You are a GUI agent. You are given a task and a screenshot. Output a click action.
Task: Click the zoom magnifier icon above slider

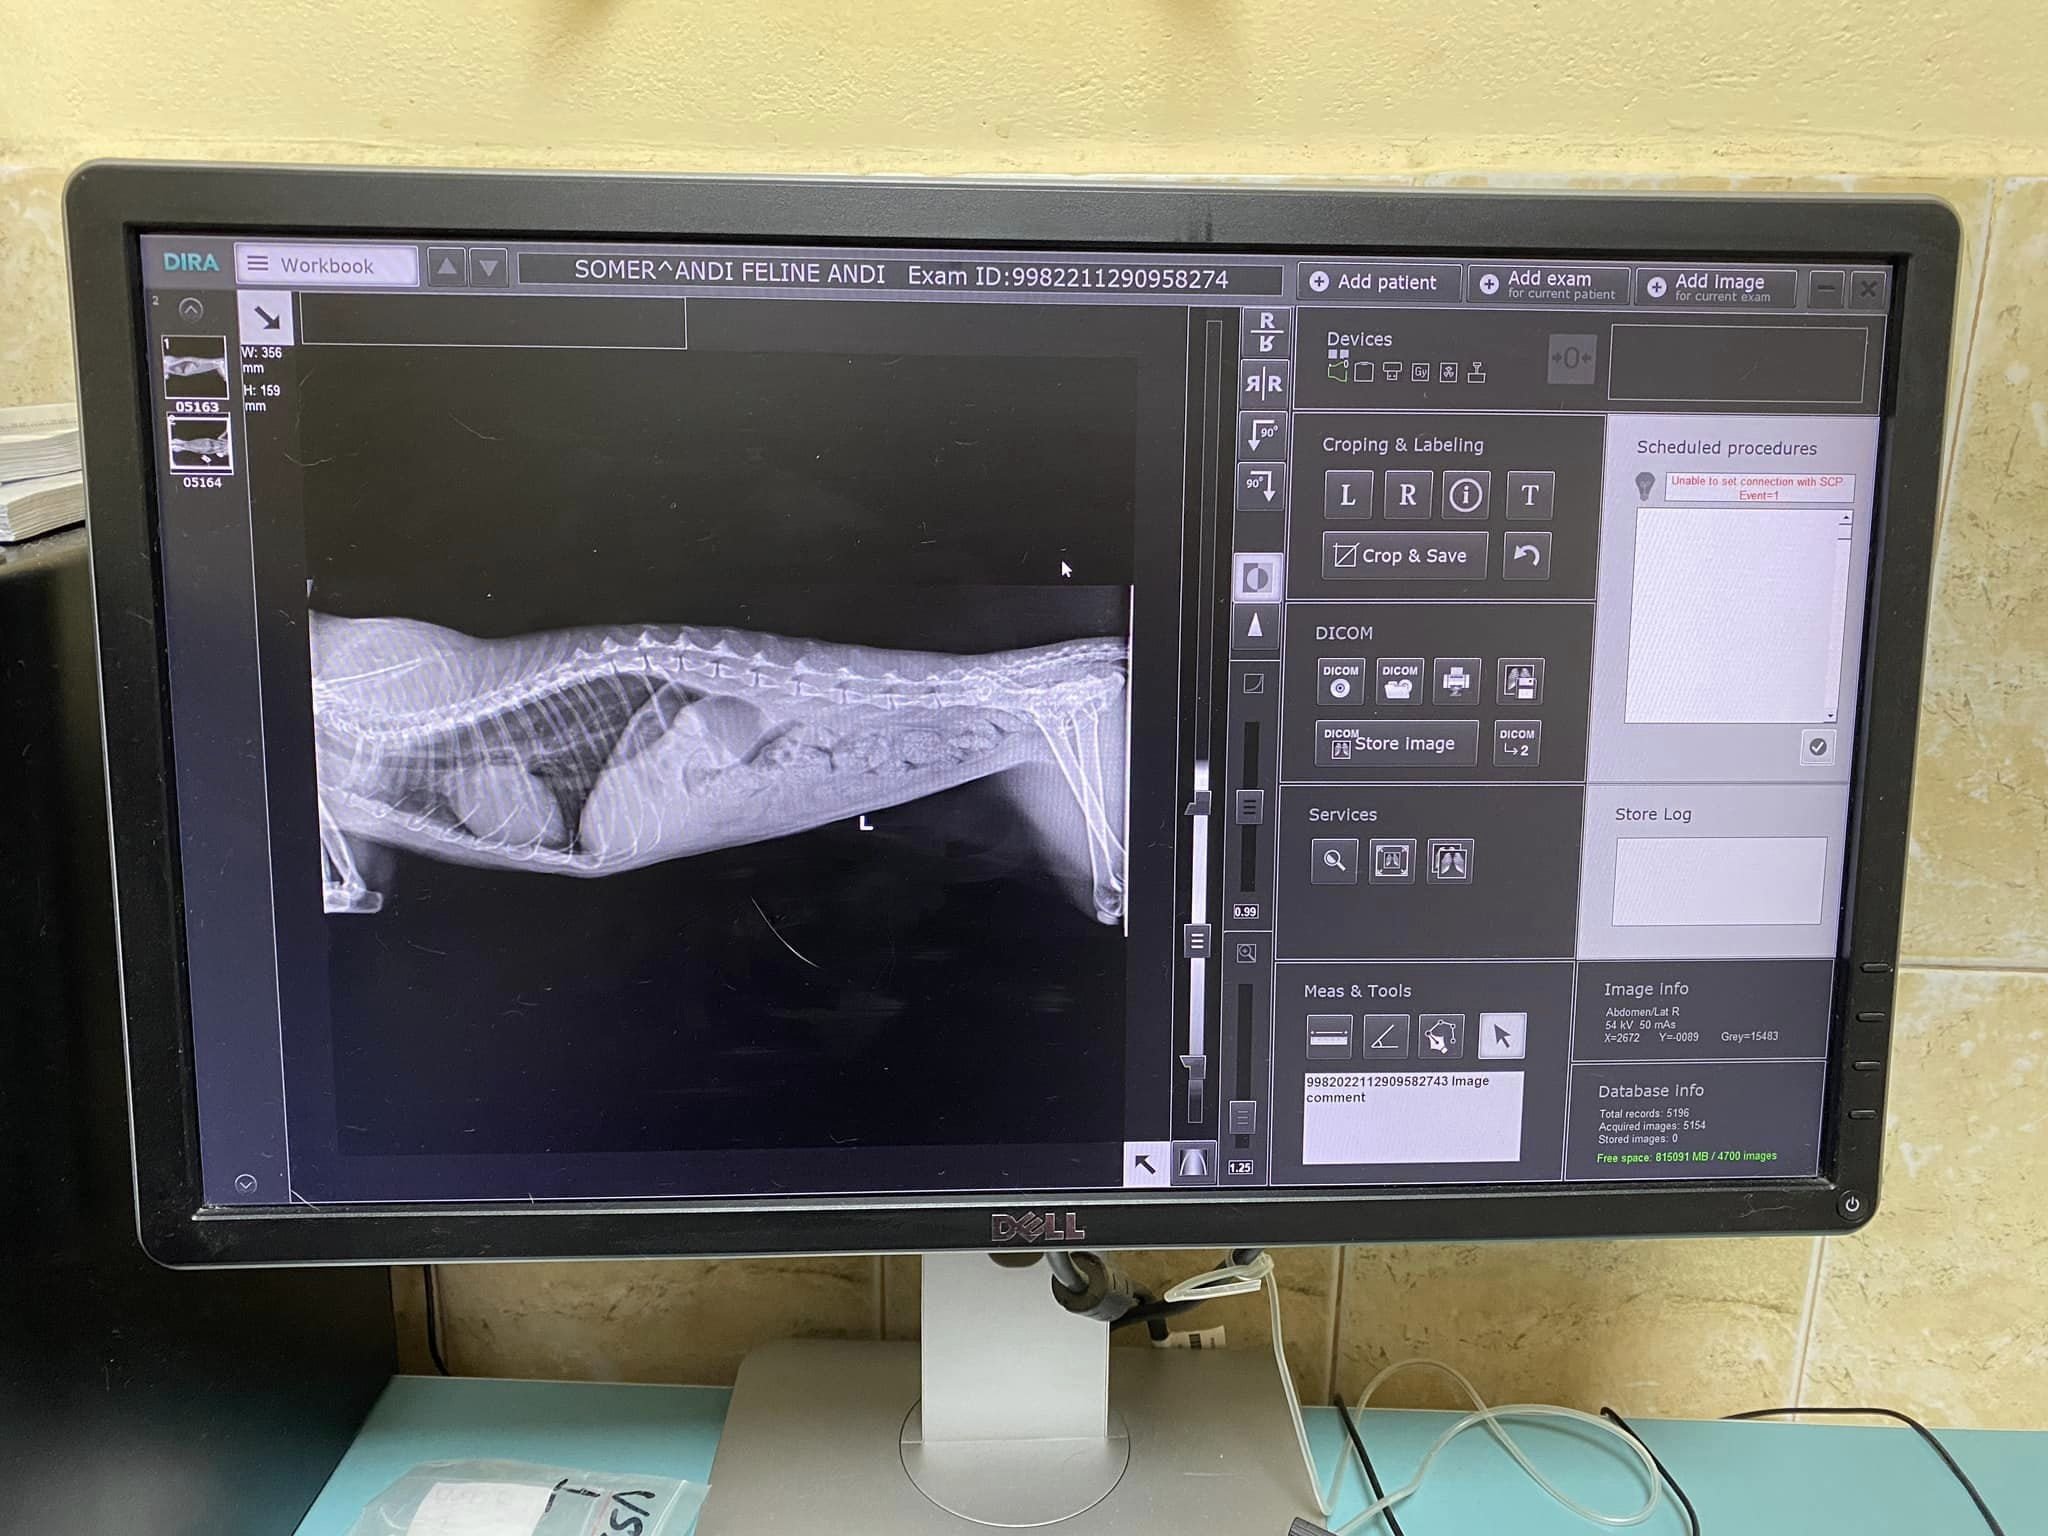[x=1246, y=953]
